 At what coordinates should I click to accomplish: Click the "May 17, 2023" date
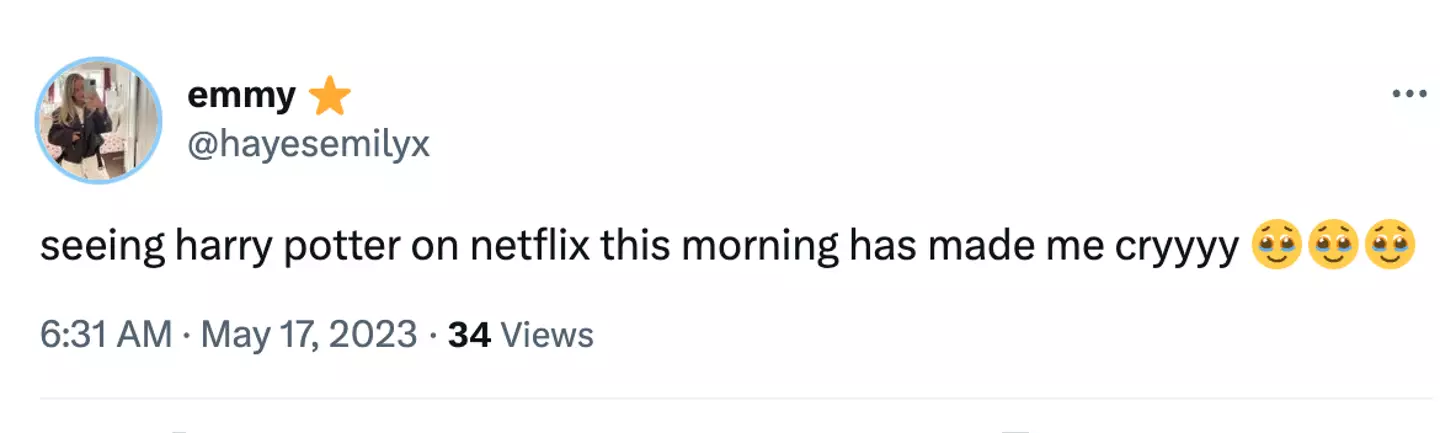click(309, 334)
